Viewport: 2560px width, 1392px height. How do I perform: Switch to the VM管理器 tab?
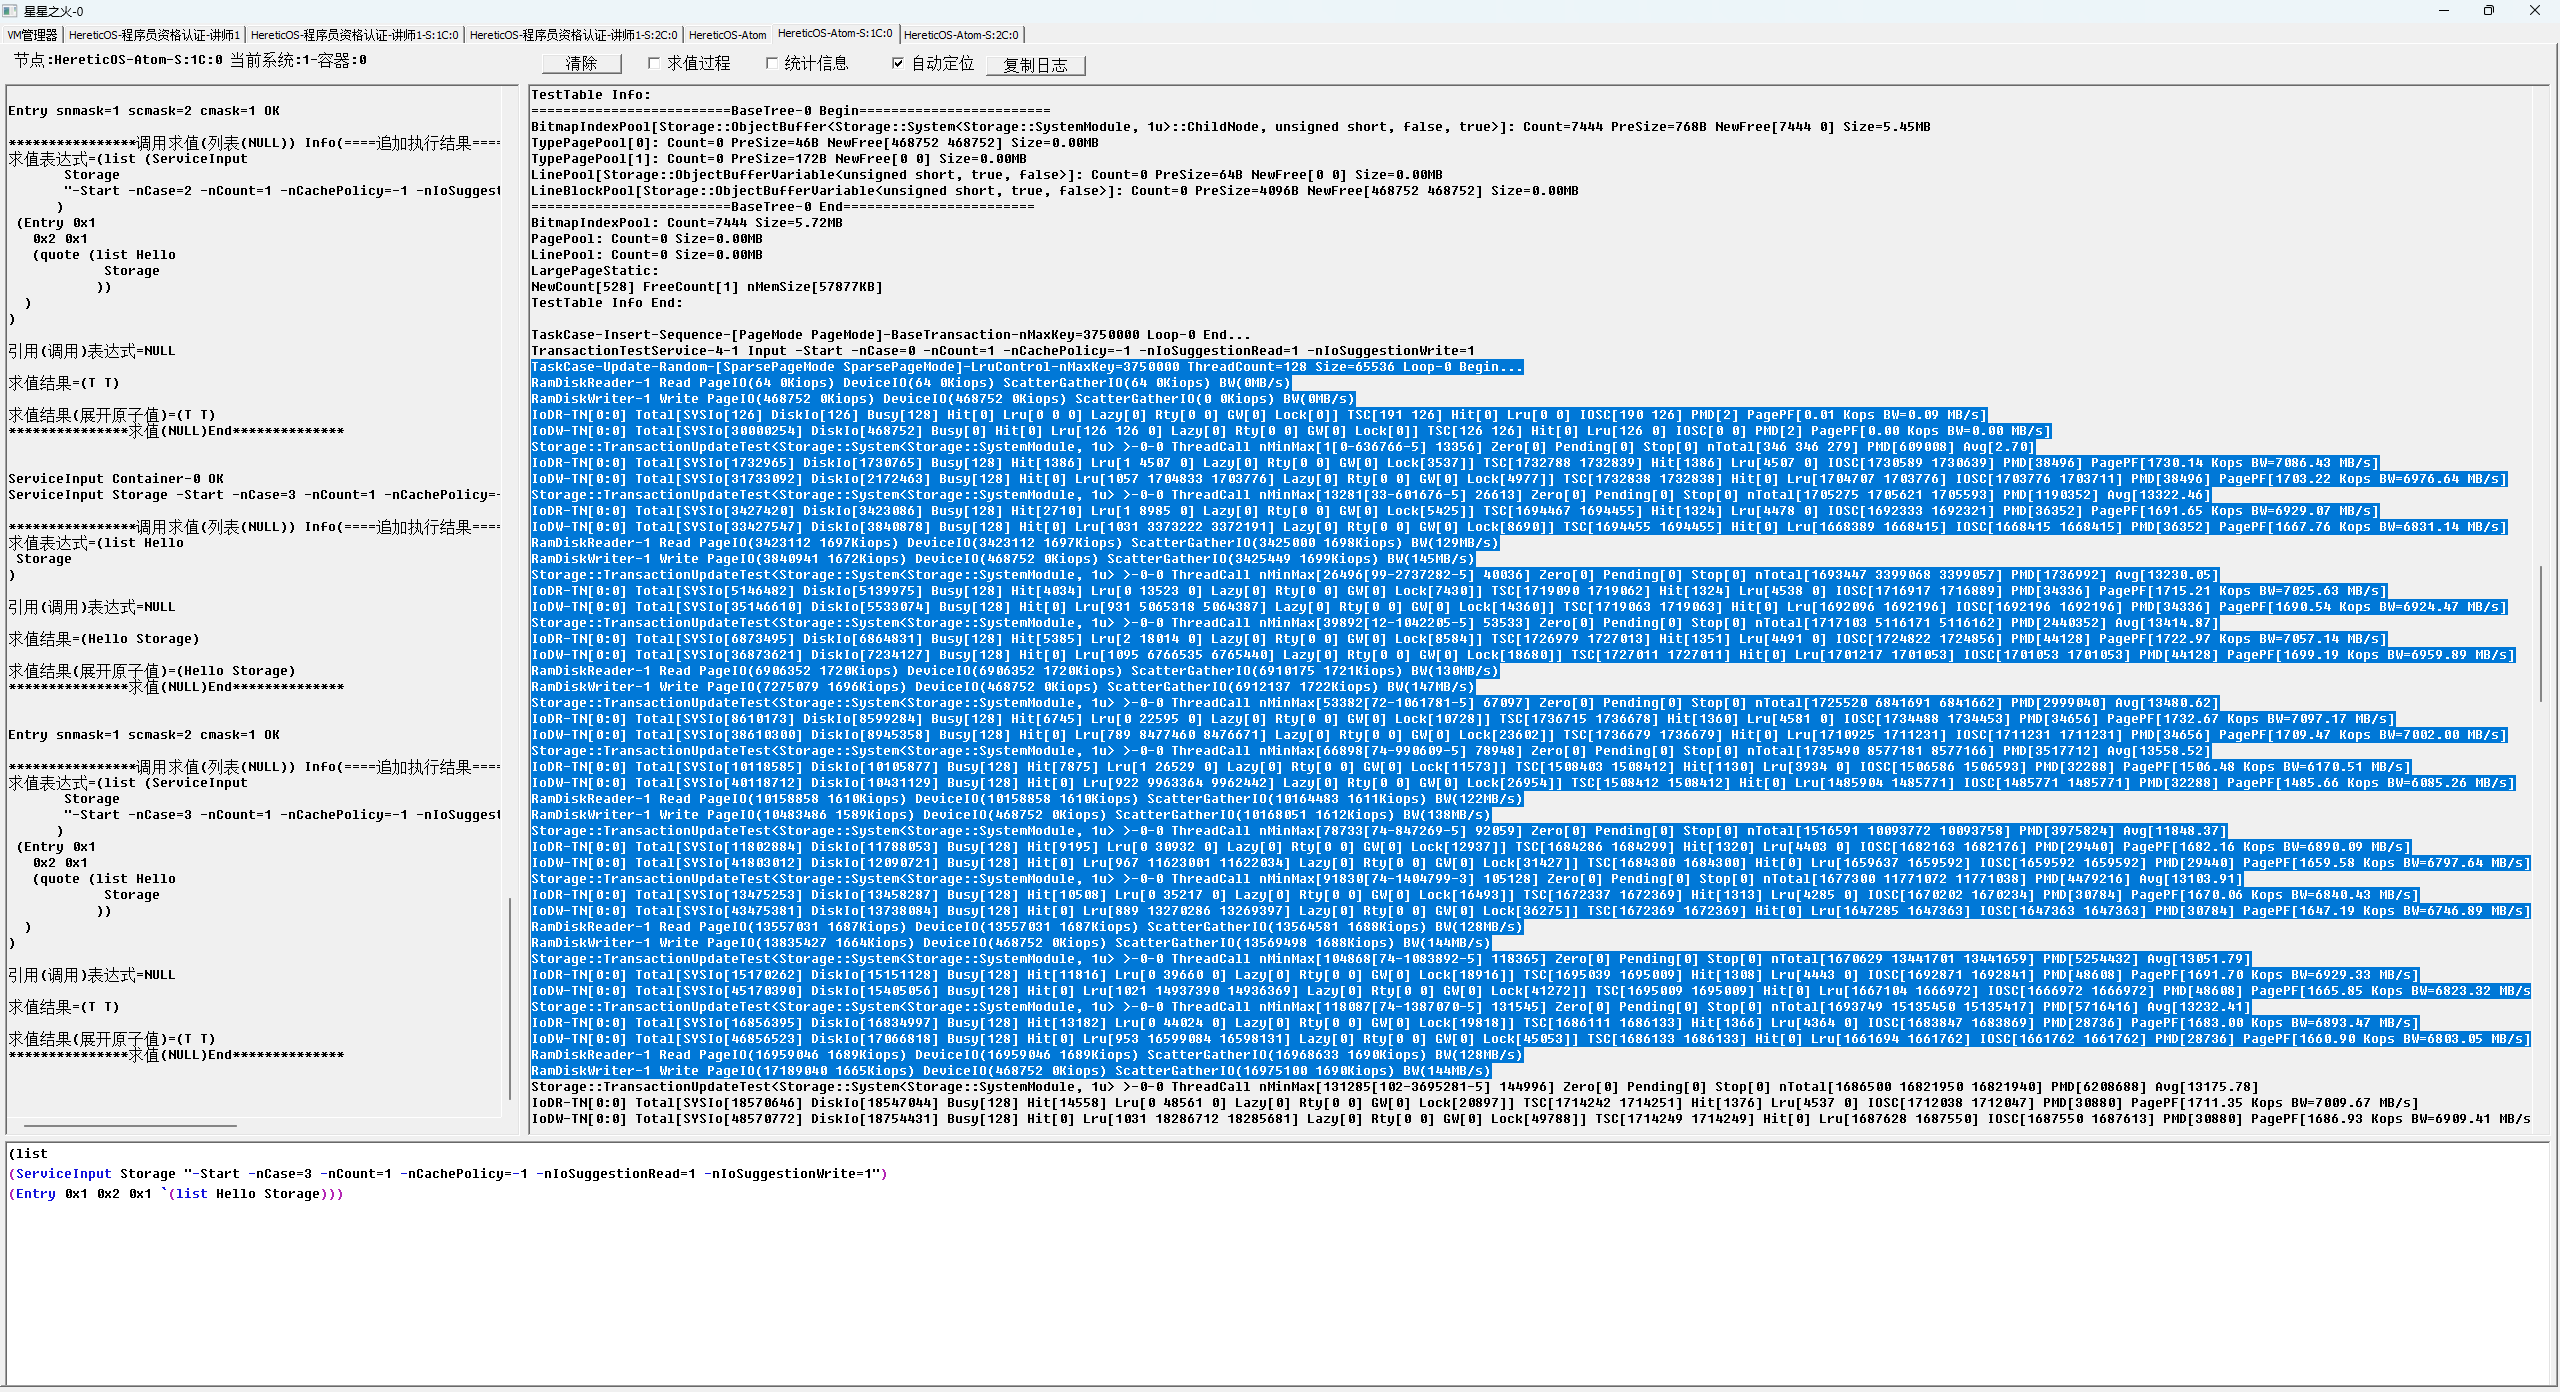(33, 35)
